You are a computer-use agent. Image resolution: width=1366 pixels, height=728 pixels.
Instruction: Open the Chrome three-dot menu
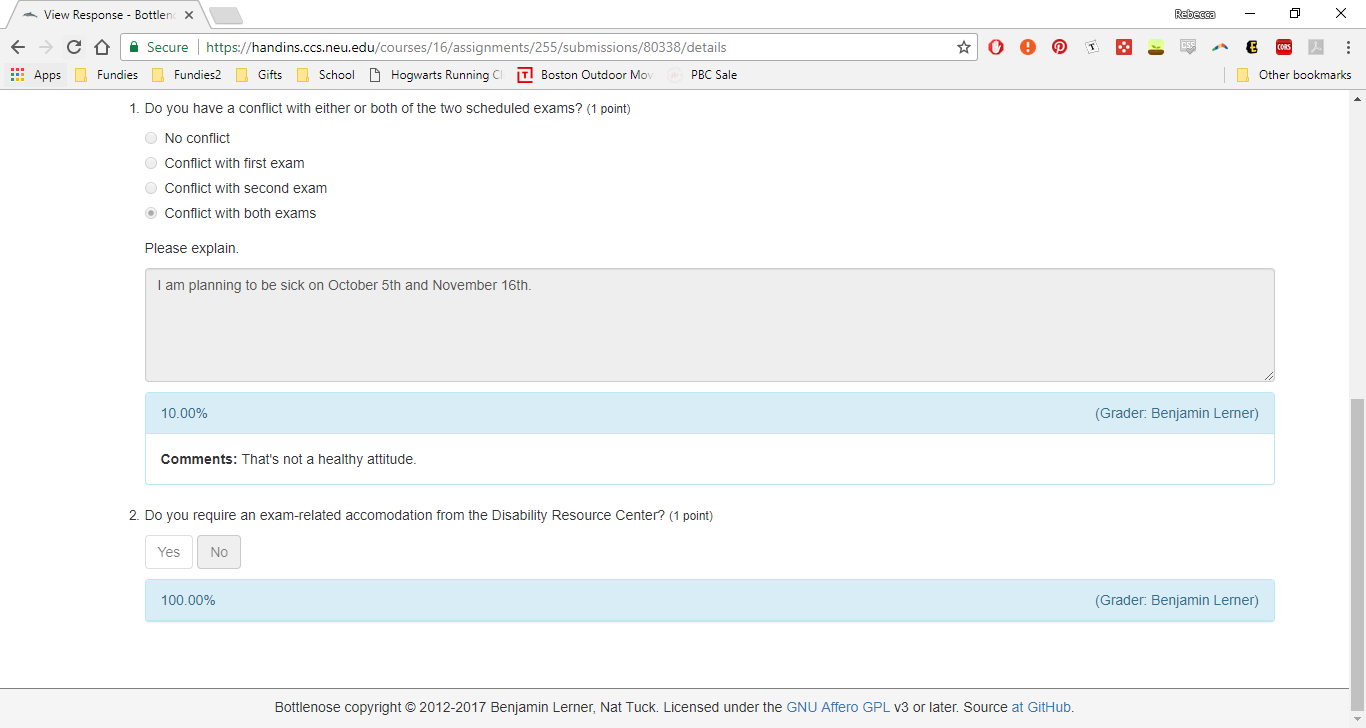pos(1347,47)
